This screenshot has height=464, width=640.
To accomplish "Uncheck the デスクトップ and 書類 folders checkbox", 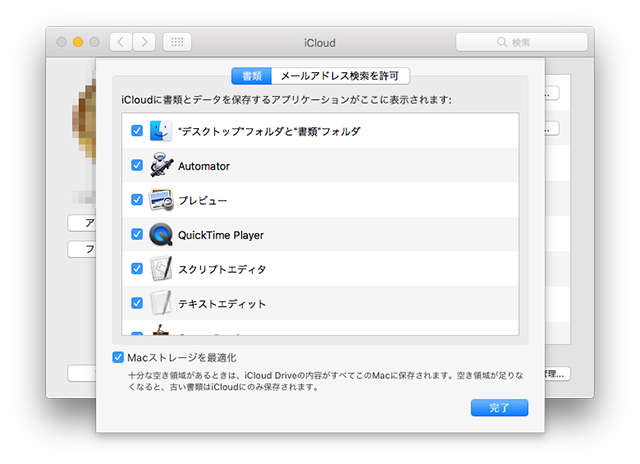I will pos(137,131).
